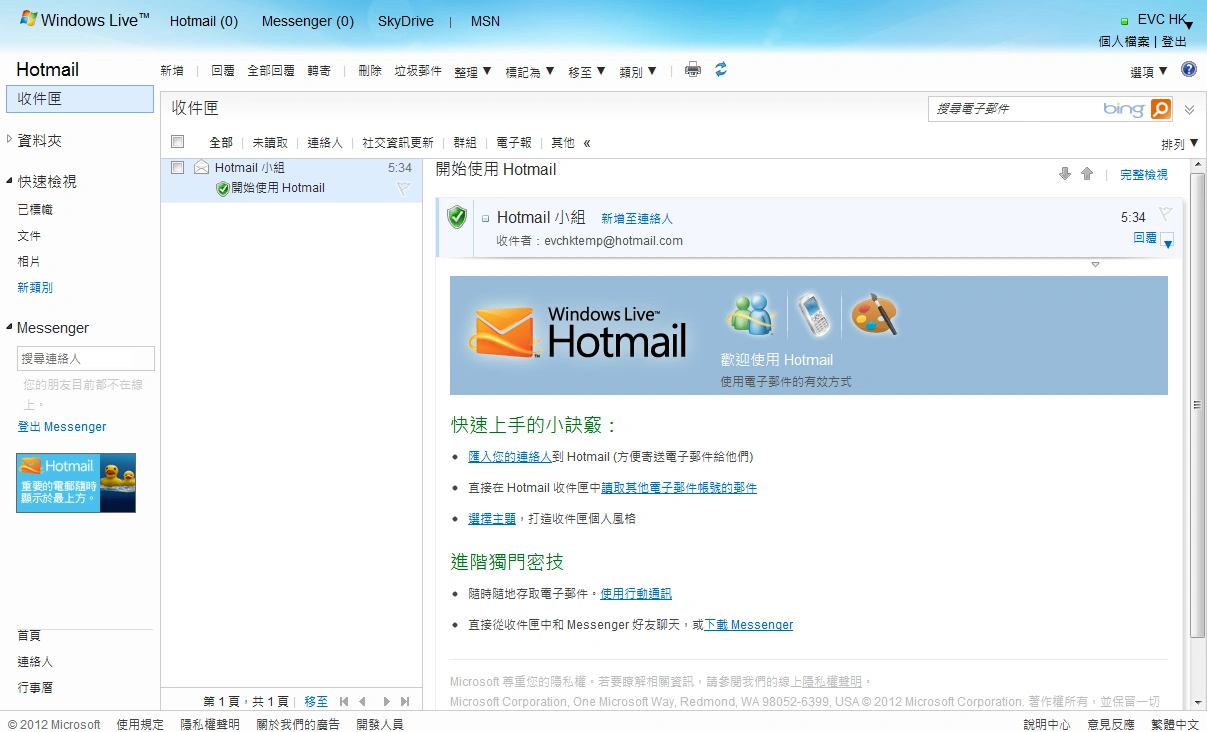This screenshot has height=732, width=1207.
Task: Click the Messenger people icon in the banner
Action: pos(752,315)
